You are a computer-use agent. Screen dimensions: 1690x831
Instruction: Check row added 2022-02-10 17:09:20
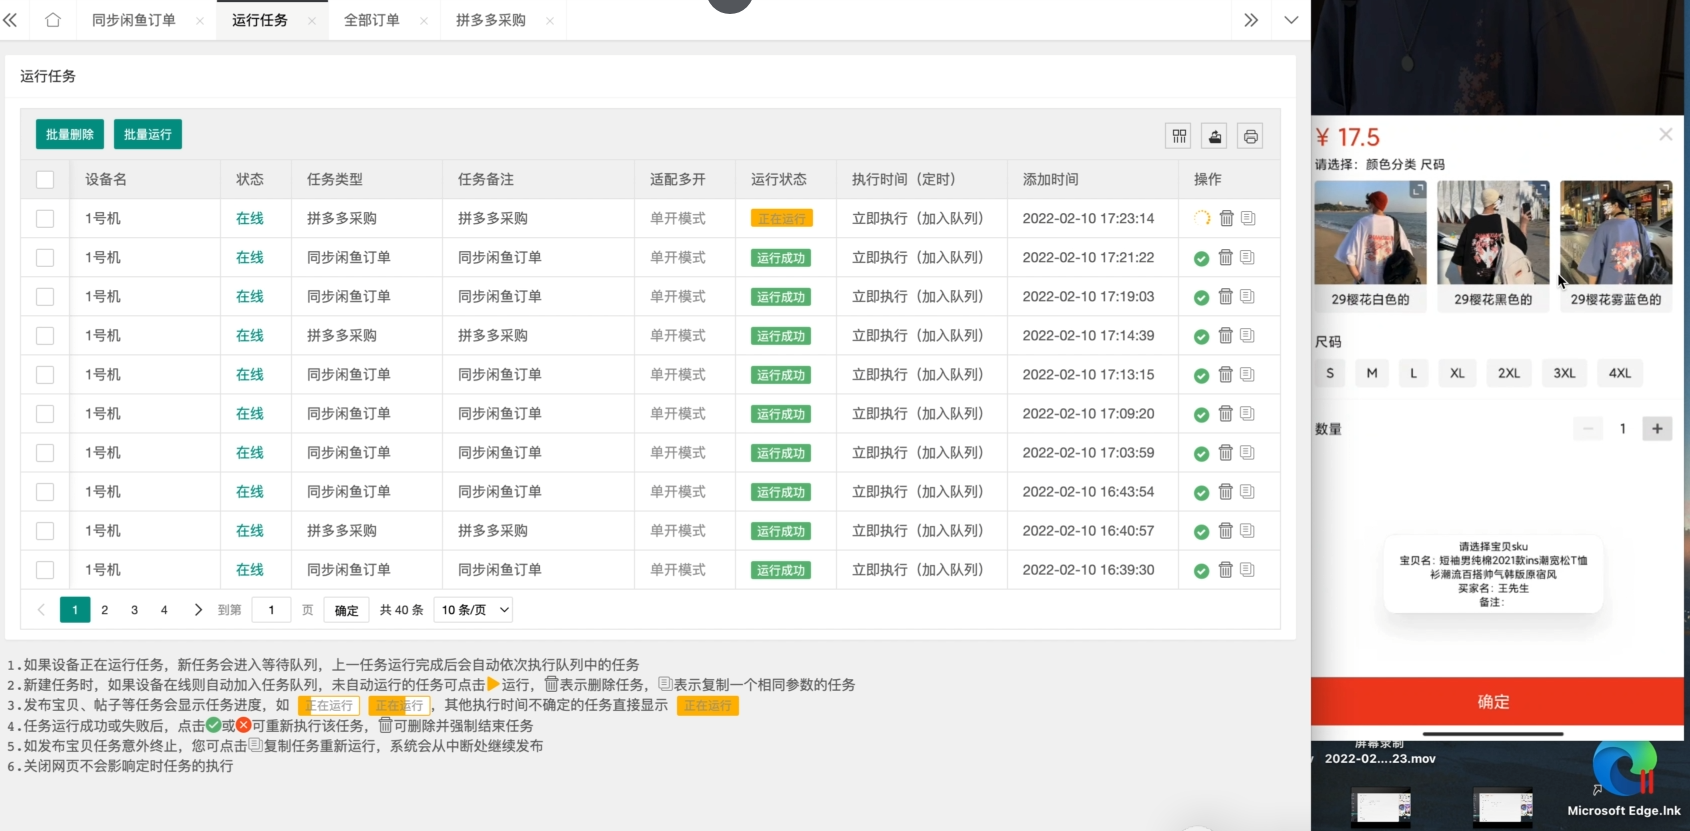[45, 413]
